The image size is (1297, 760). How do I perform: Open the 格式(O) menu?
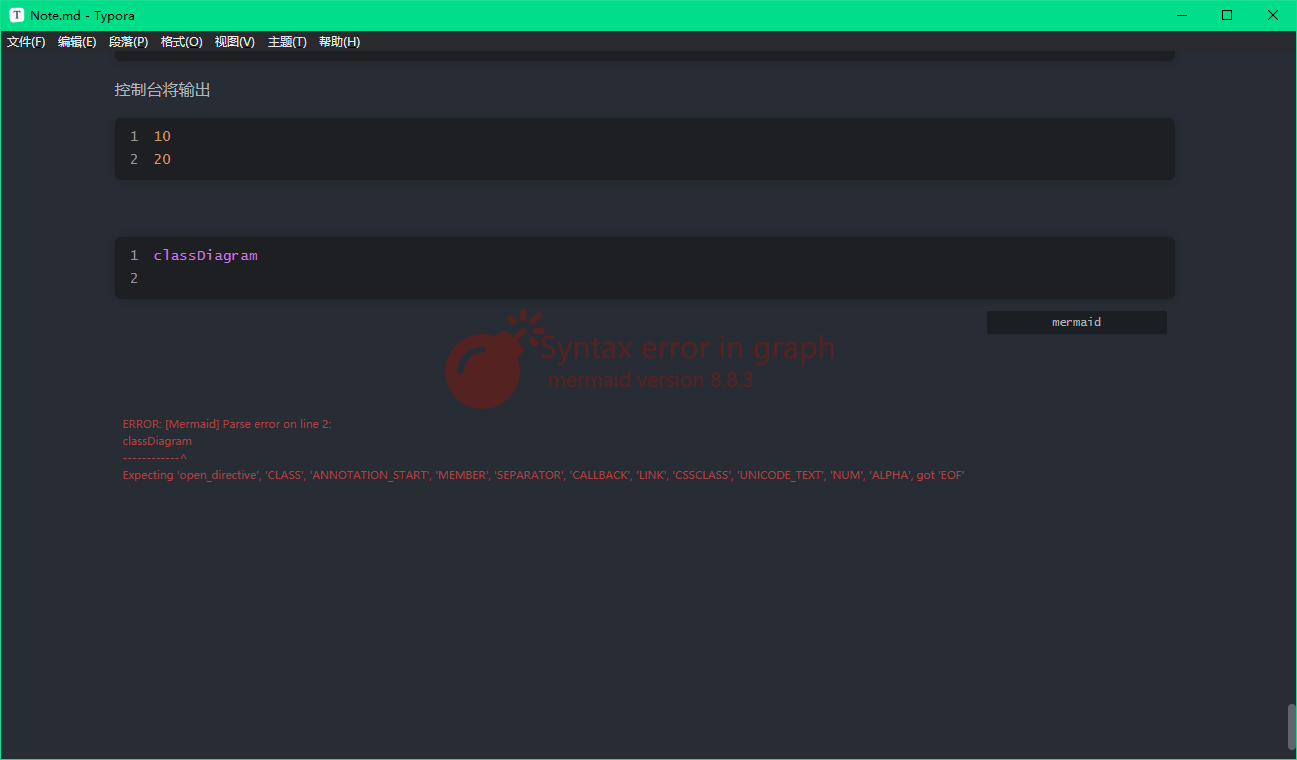[x=181, y=42]
